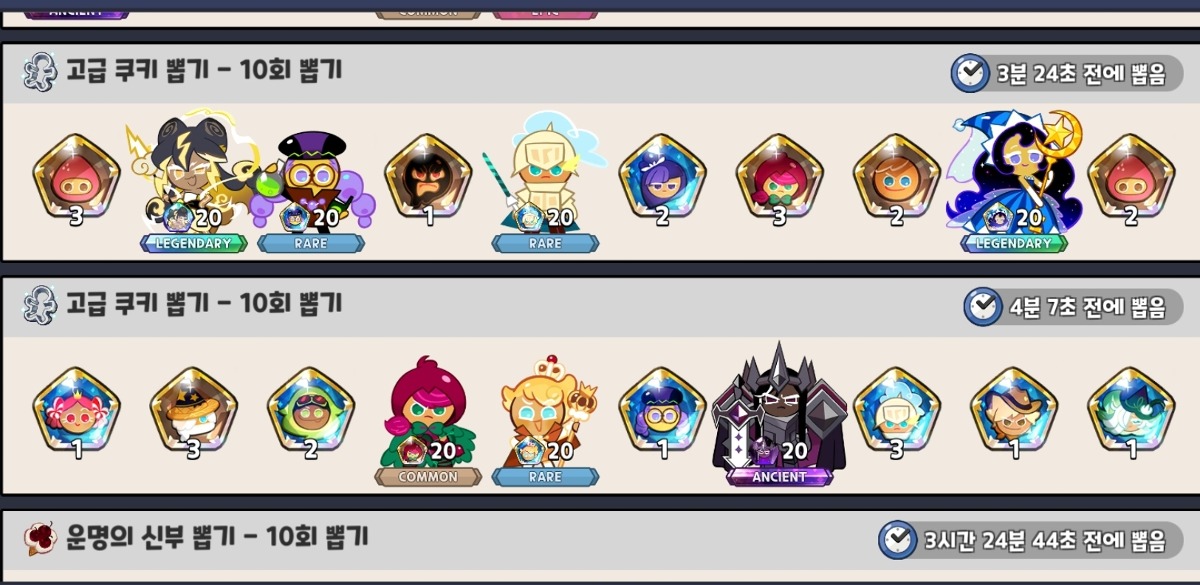Open the 운명의 신부 뽑기 - 10회 뽑기 record header

tap(600, 540)
